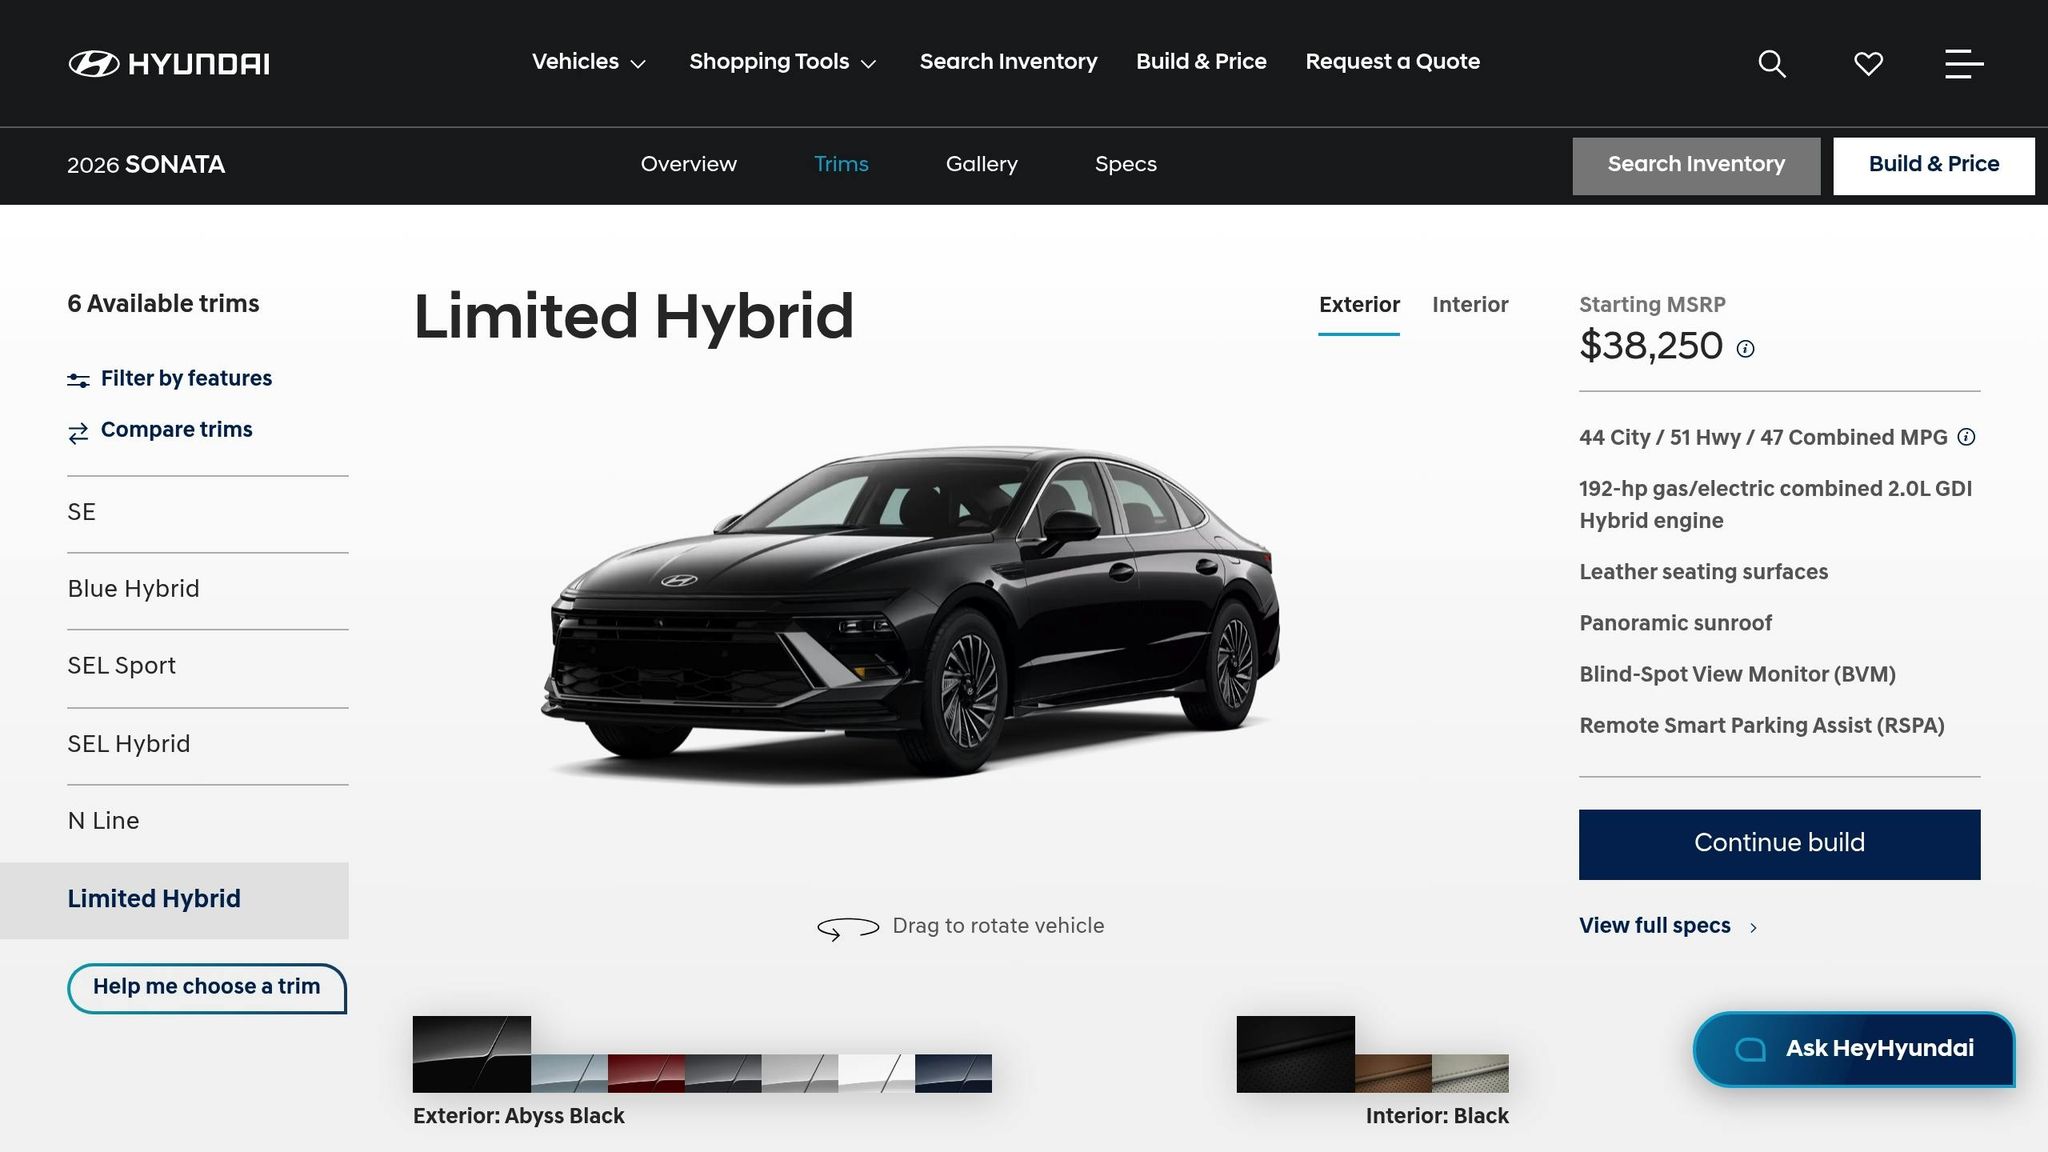
Task: Switch to the Interior vehicle view
Action: click(x=1470, y=305)
